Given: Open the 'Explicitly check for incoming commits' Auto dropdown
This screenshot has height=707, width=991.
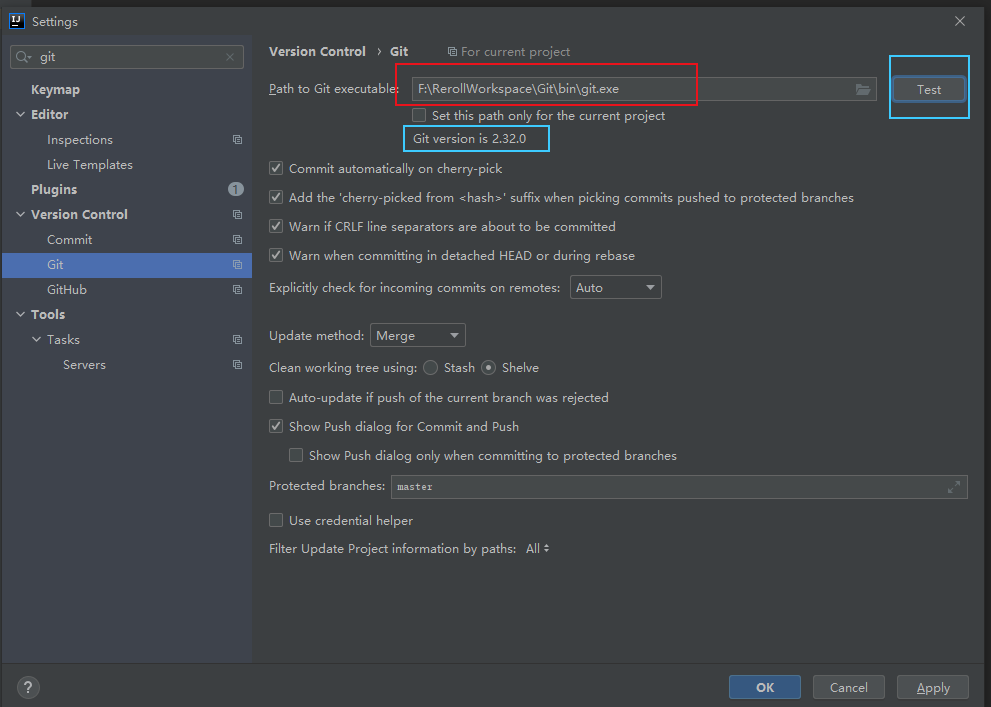Looking at the screenshot, I should [x=616, y=287].
